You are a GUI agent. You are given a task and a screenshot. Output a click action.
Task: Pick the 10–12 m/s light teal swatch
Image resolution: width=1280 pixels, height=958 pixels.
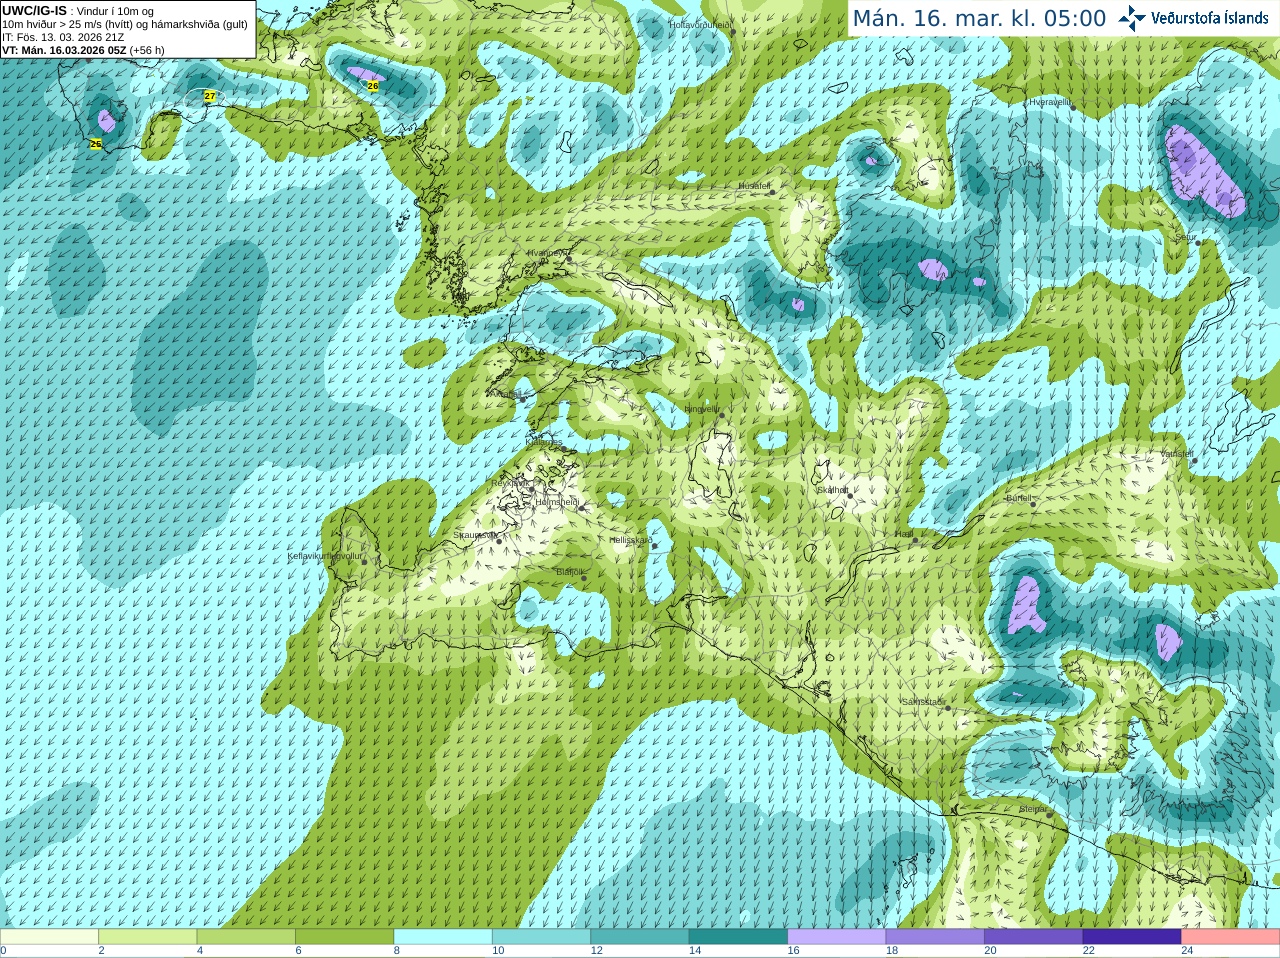tap(541, 937)
